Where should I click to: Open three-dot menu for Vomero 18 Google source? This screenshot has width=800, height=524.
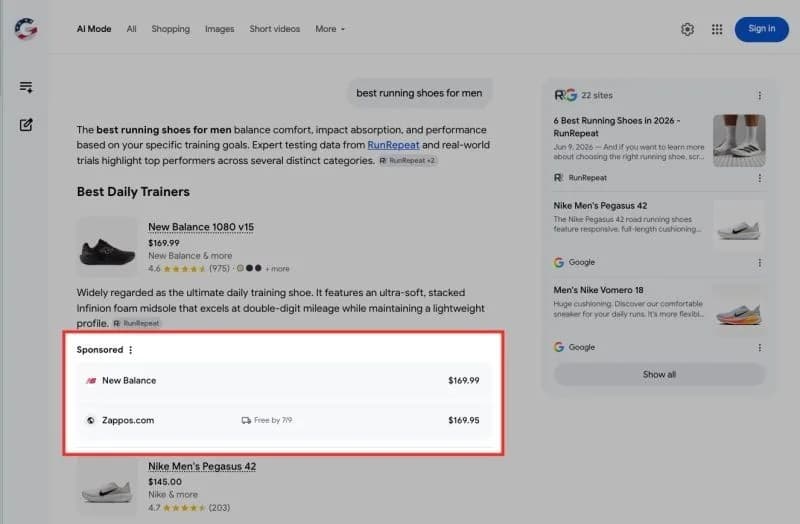[760, 347]
